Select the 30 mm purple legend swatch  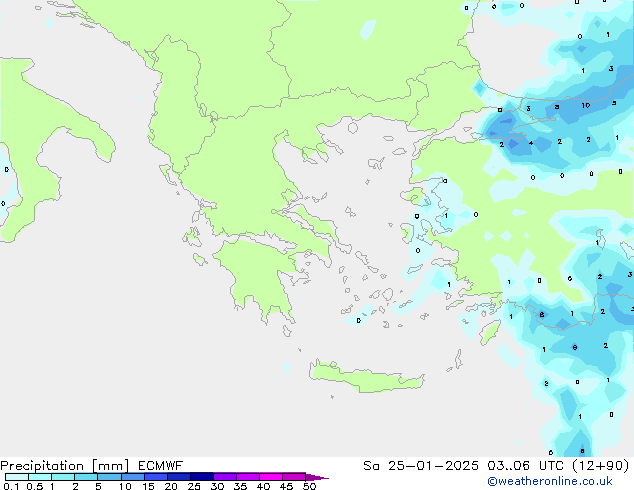225,477
